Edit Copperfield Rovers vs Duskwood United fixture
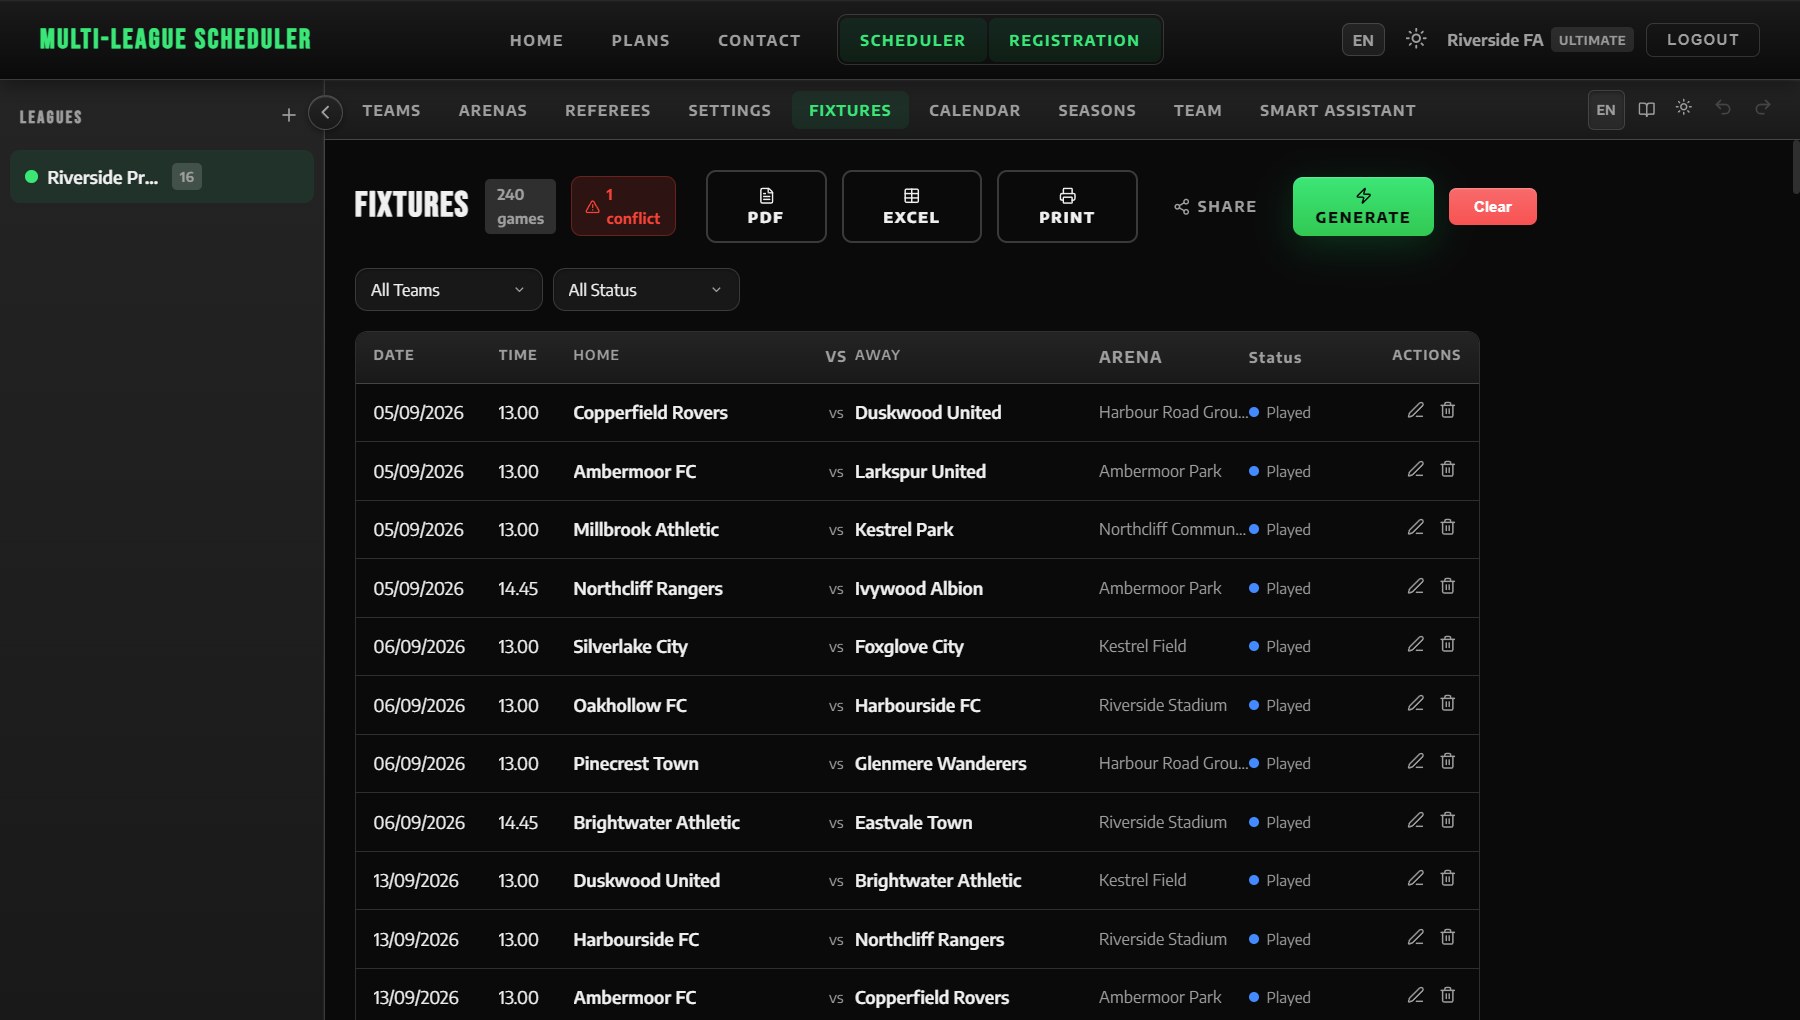The image size is (1800, 1020). click(1415, 410)
